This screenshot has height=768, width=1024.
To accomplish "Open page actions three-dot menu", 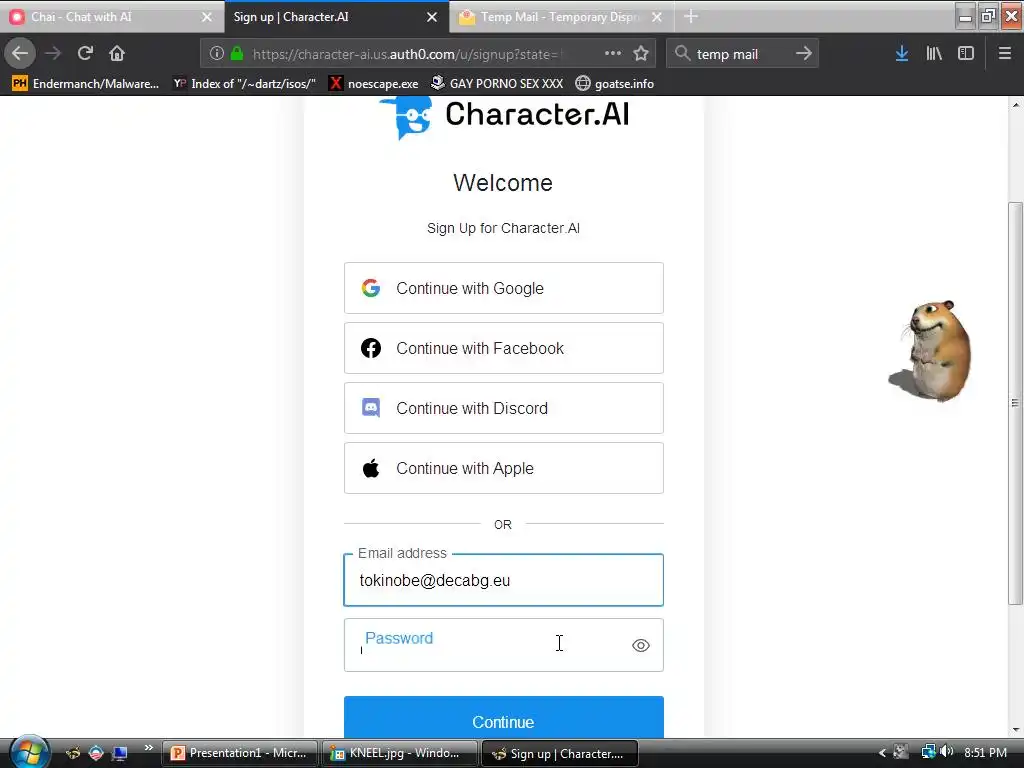I will pos(613,54).
